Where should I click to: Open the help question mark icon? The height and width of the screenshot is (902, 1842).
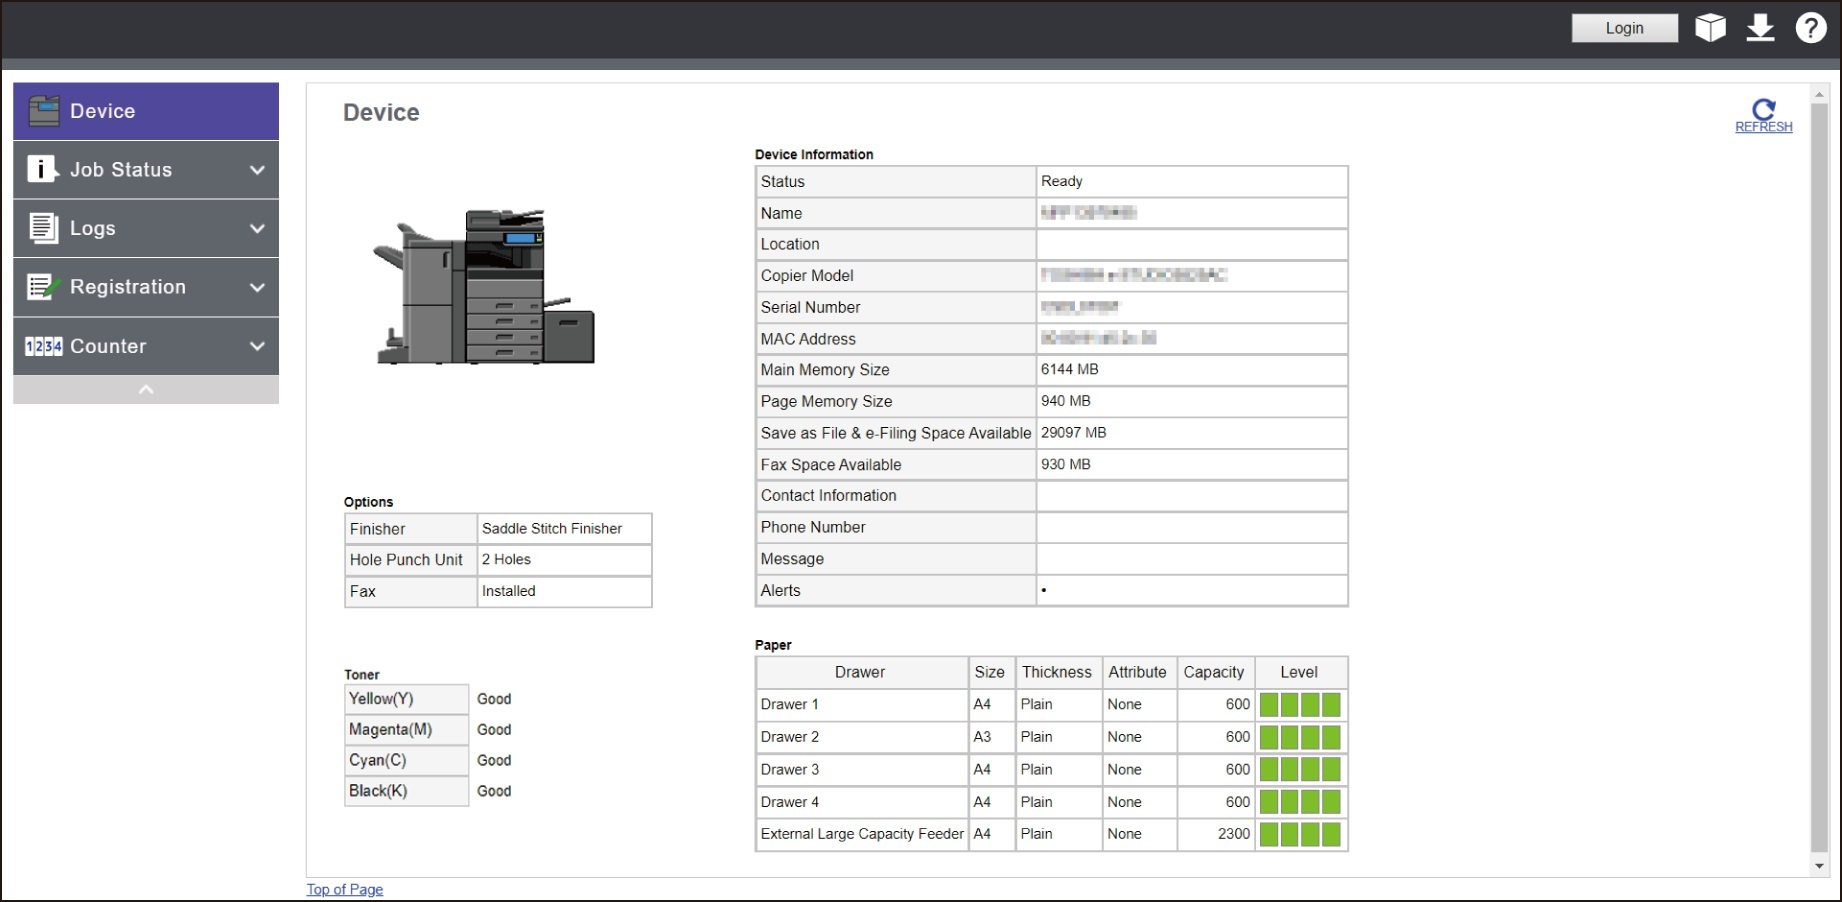pyautogui.click(x=1811, y=28)
